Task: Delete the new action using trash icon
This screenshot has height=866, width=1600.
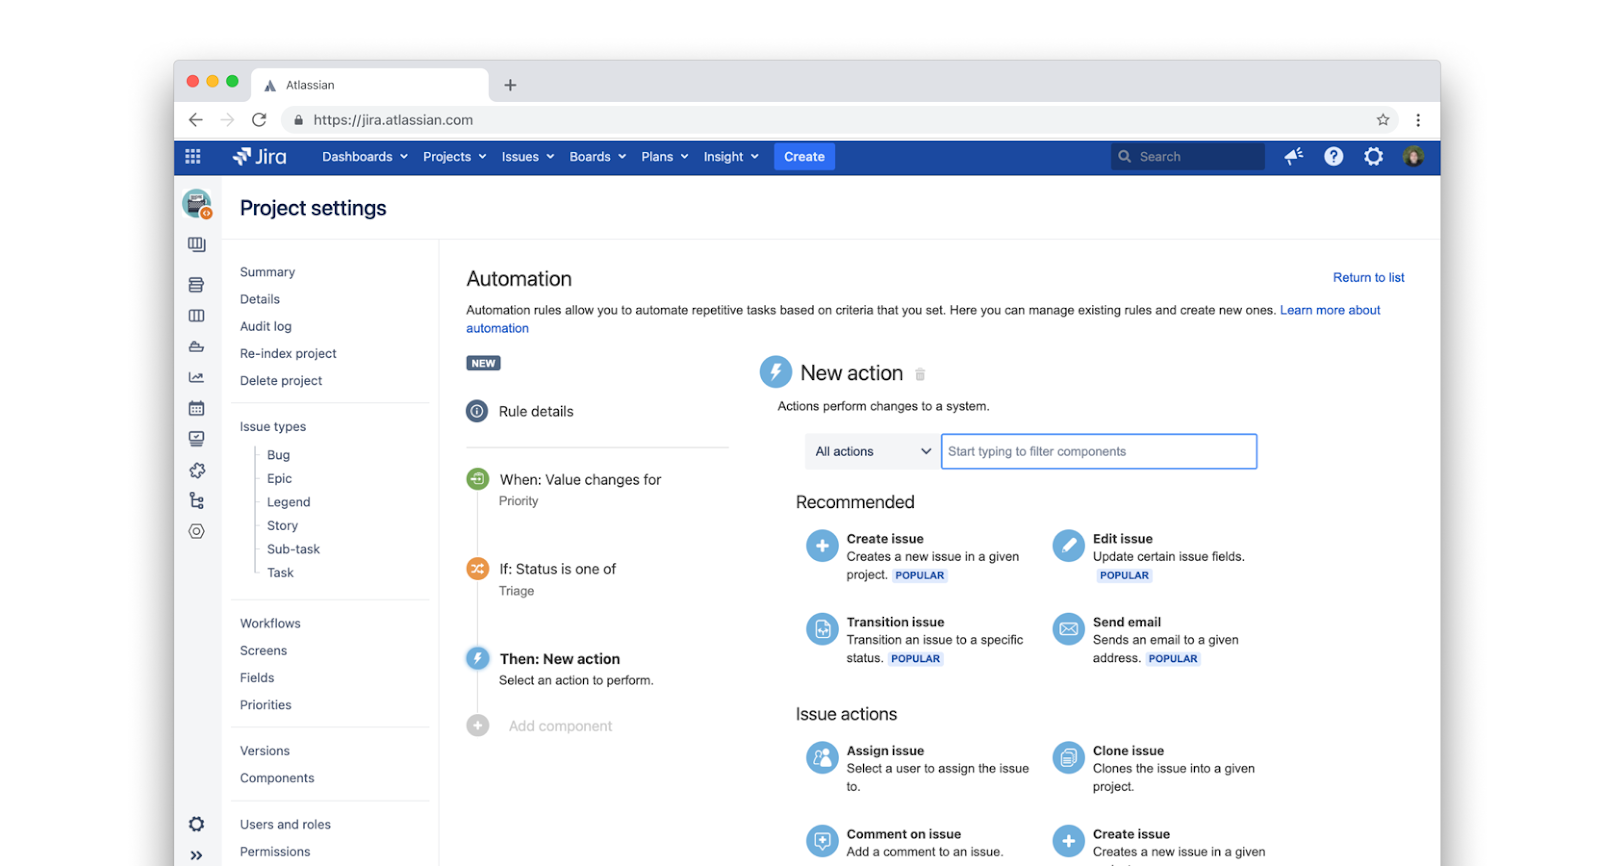Action: pyautogui.click(x=920, y=374)
